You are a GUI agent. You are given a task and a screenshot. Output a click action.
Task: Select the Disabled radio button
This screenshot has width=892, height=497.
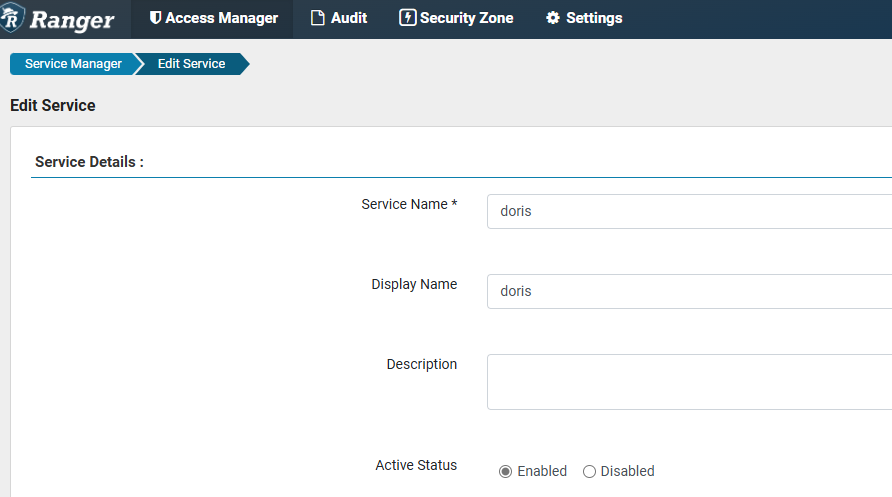(x=589, y=471)
